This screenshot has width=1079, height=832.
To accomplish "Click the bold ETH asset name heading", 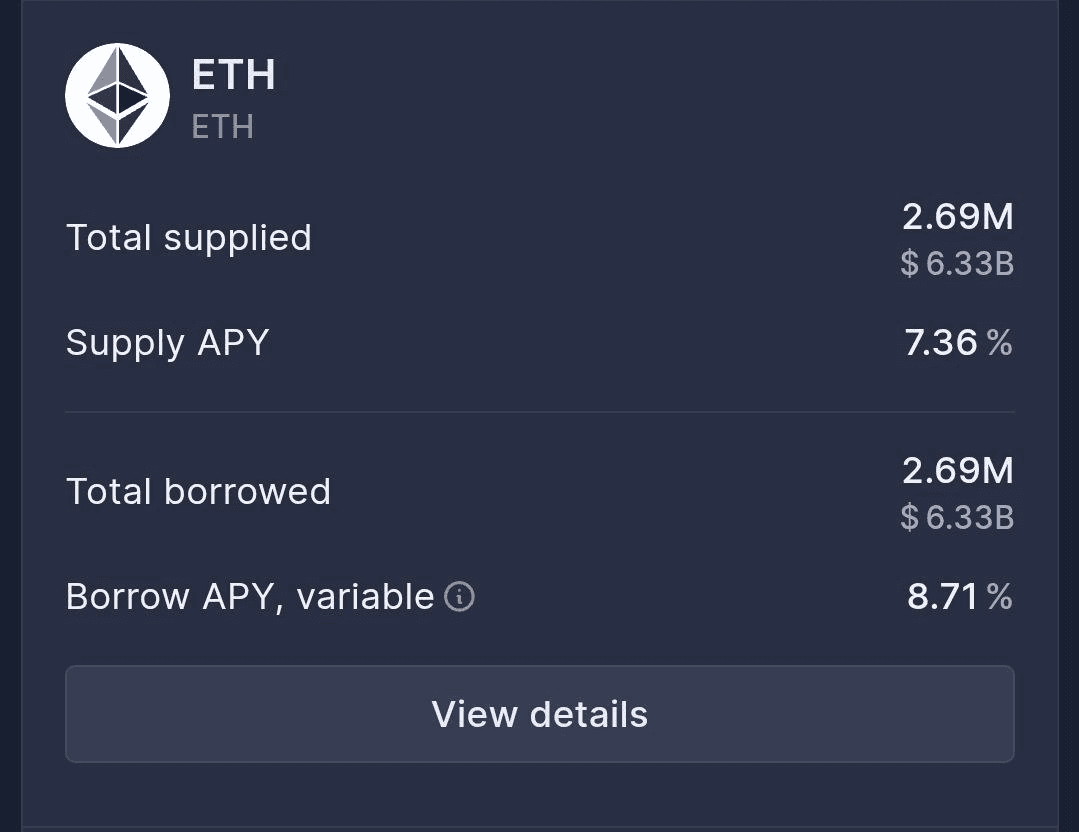I will tap(233, 75).
